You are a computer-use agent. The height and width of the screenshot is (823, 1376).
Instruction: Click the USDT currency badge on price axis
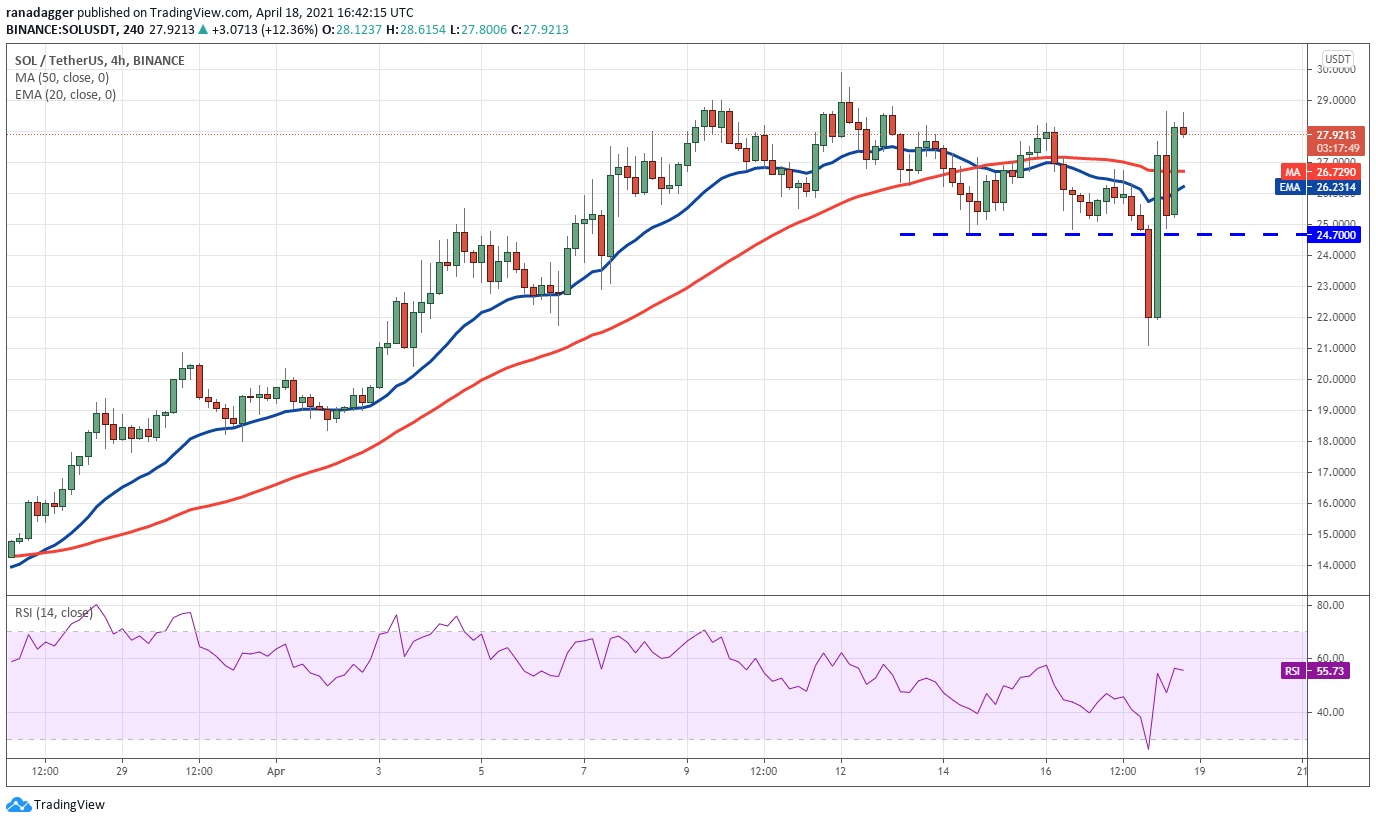tap(1337, 58)
